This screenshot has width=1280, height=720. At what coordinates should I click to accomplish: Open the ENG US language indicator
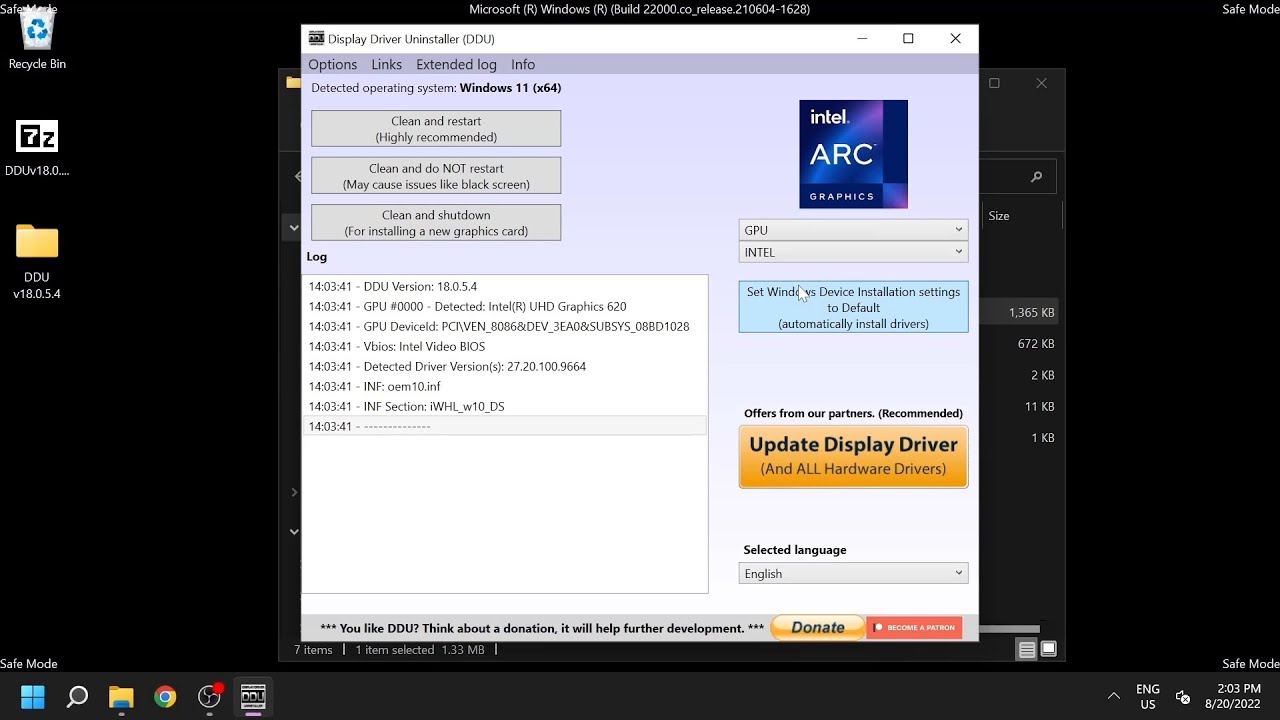[x=1148, y=697]
